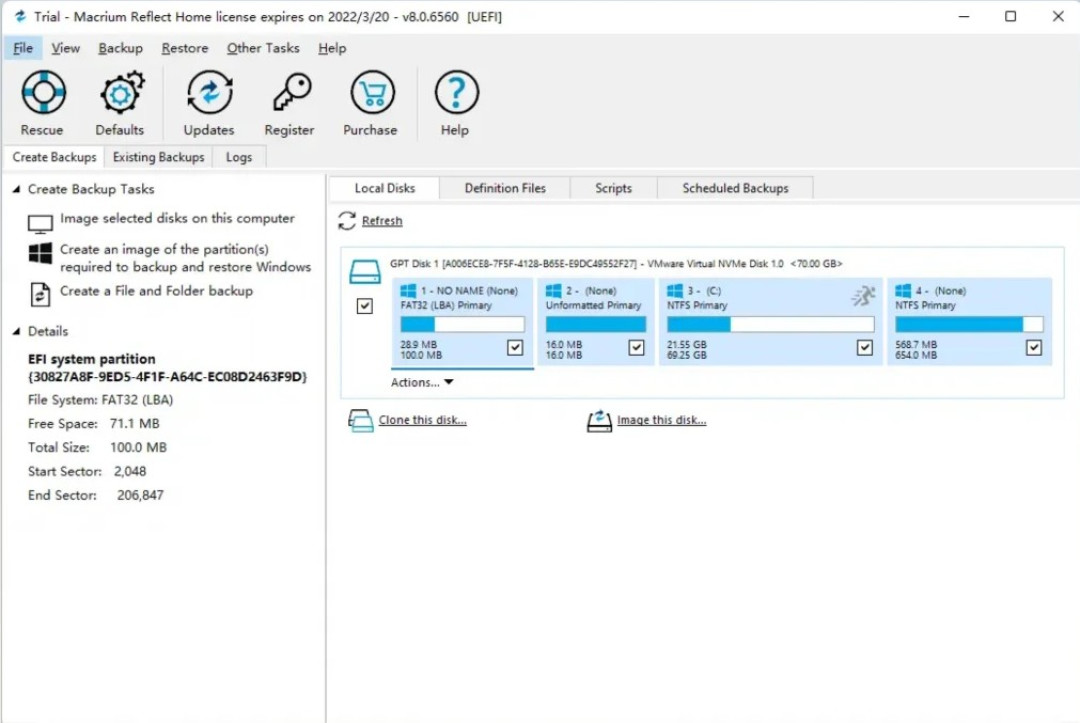Click the usage bar of partition 3 (C:)
This screenshot has height=723, width=1080.
(x=770, y=324)
